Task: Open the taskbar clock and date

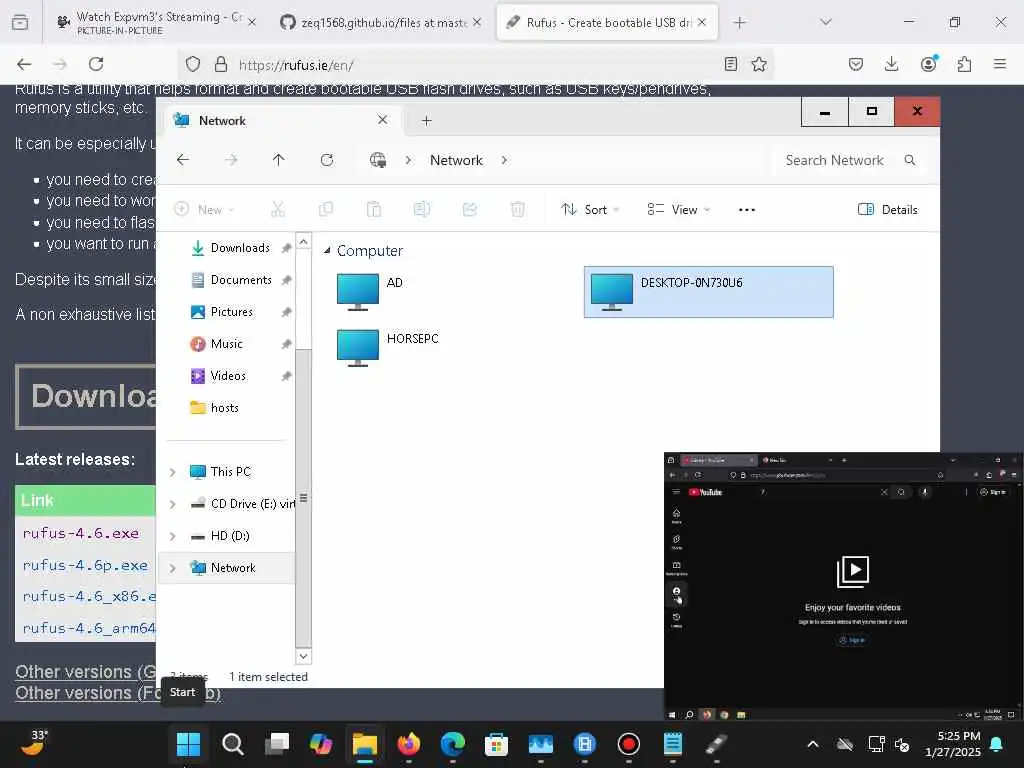Action: [953, 744]
